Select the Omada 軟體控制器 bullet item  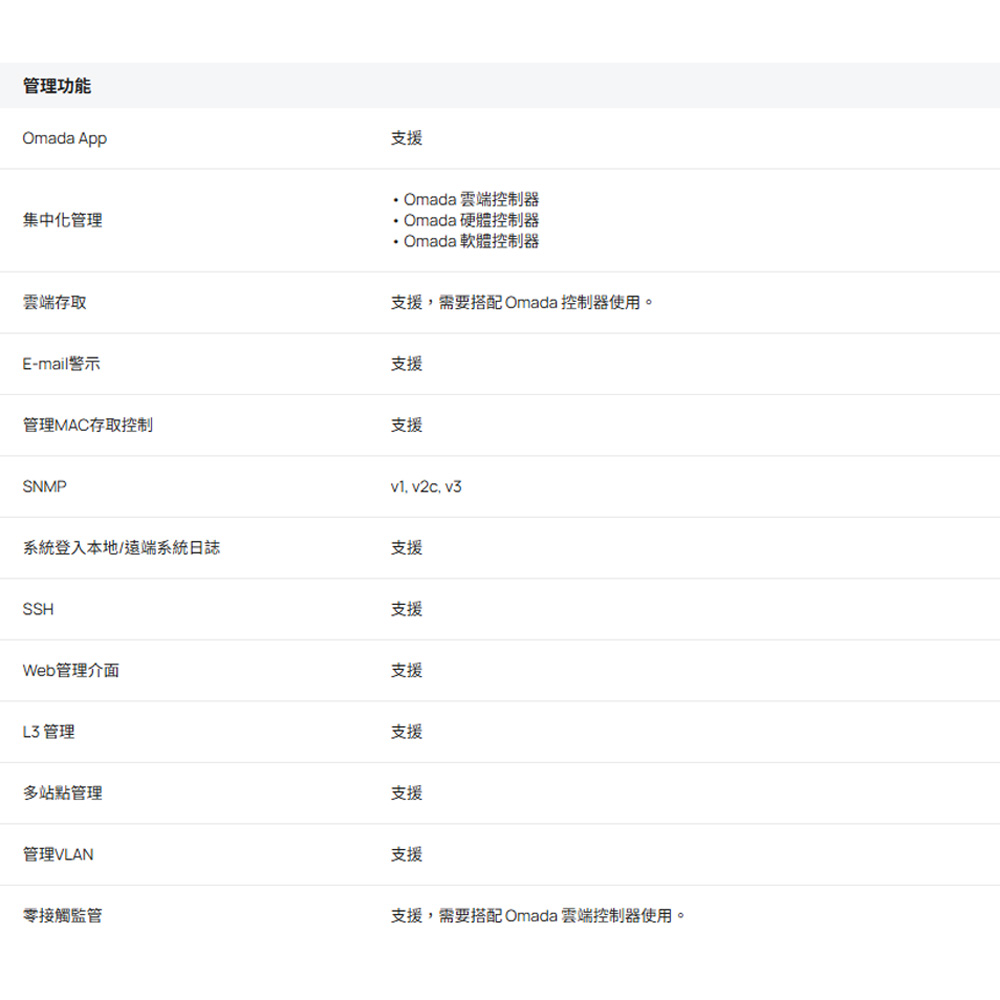(x=470, y=241)
